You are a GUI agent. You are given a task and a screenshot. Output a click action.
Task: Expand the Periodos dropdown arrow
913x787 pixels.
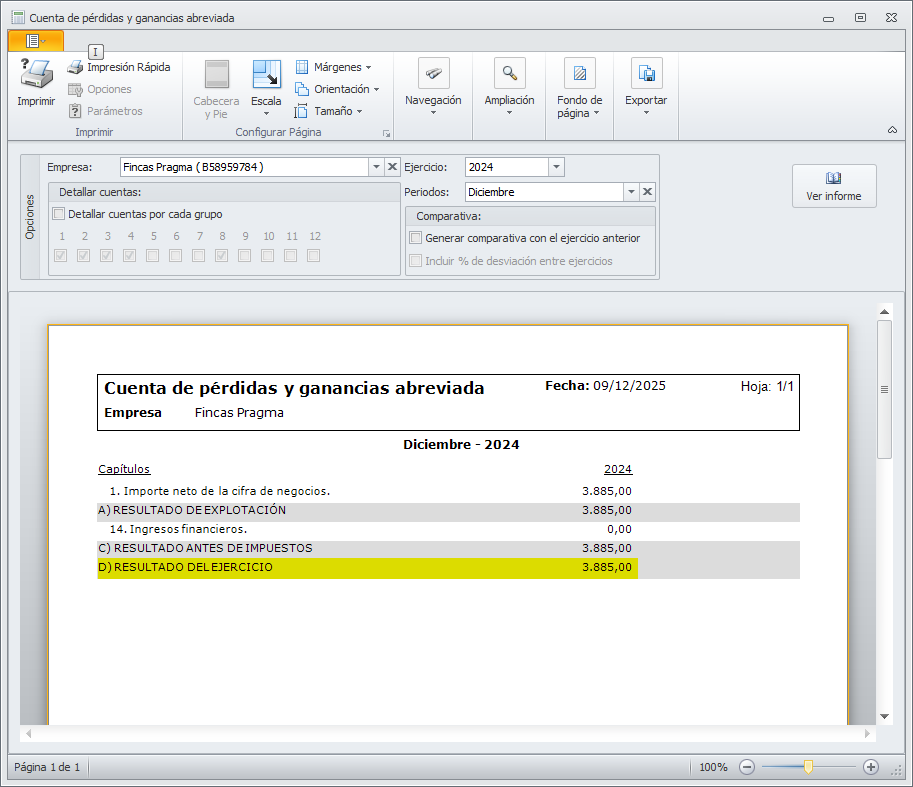631,192
